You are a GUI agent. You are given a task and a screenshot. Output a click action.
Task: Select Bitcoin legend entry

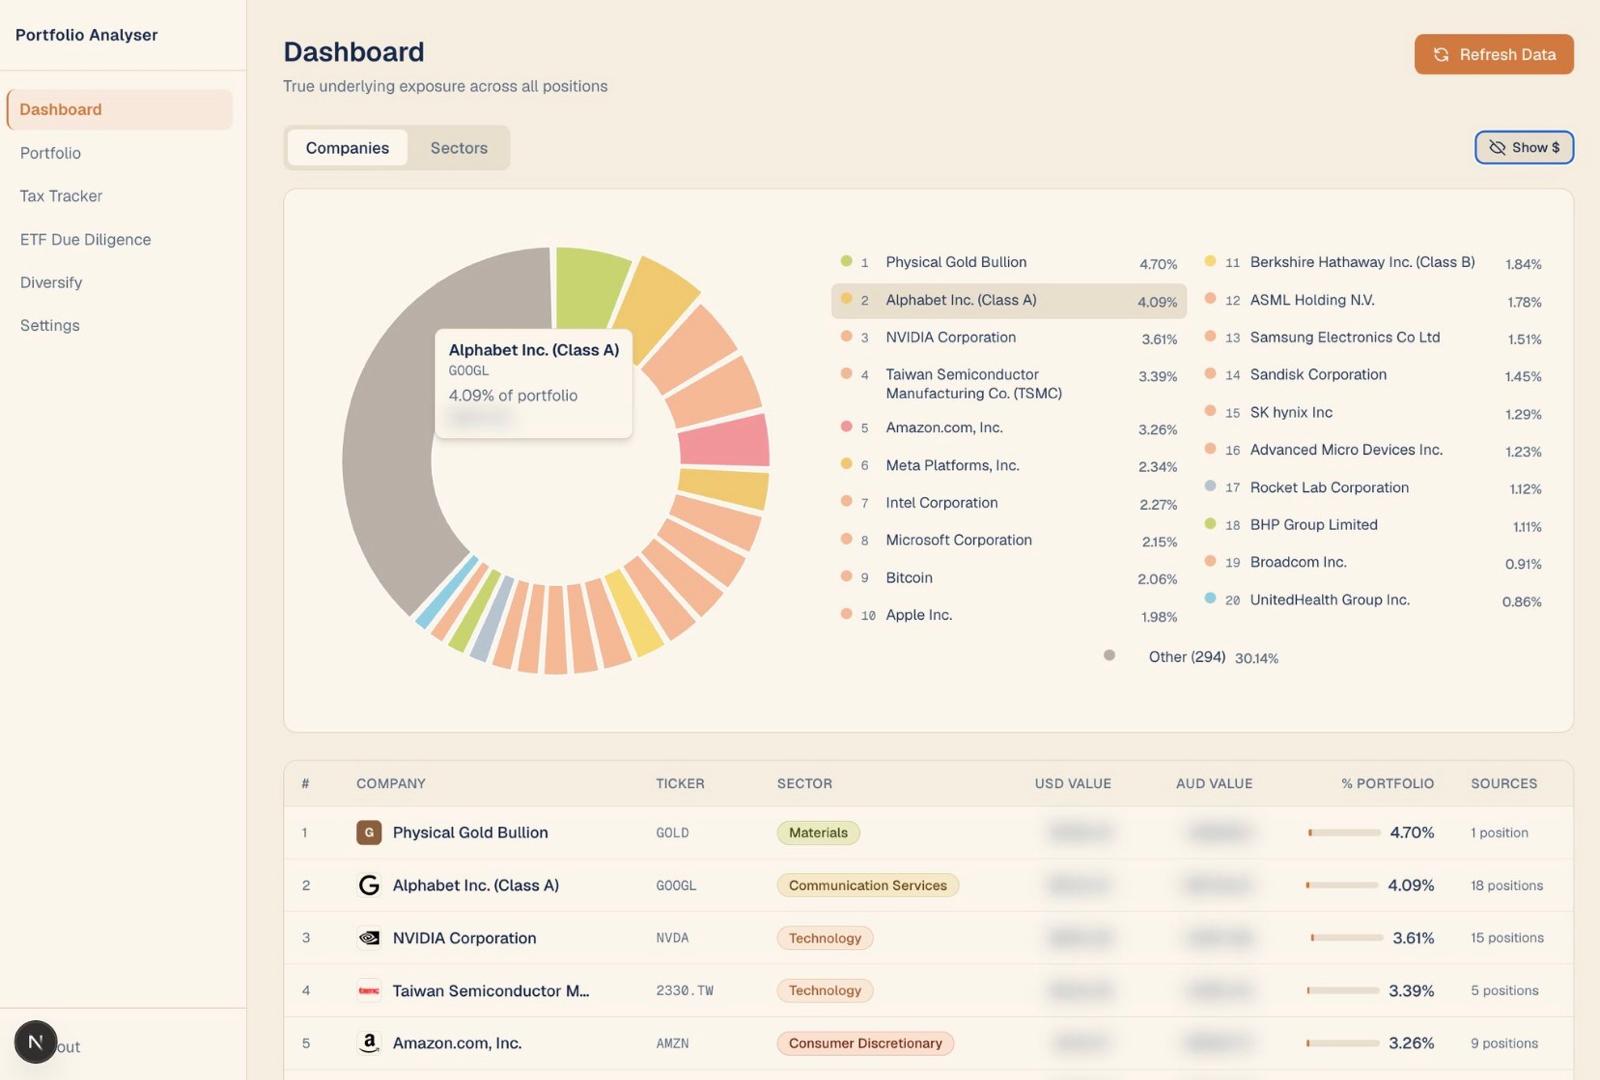click(1009, 578)
